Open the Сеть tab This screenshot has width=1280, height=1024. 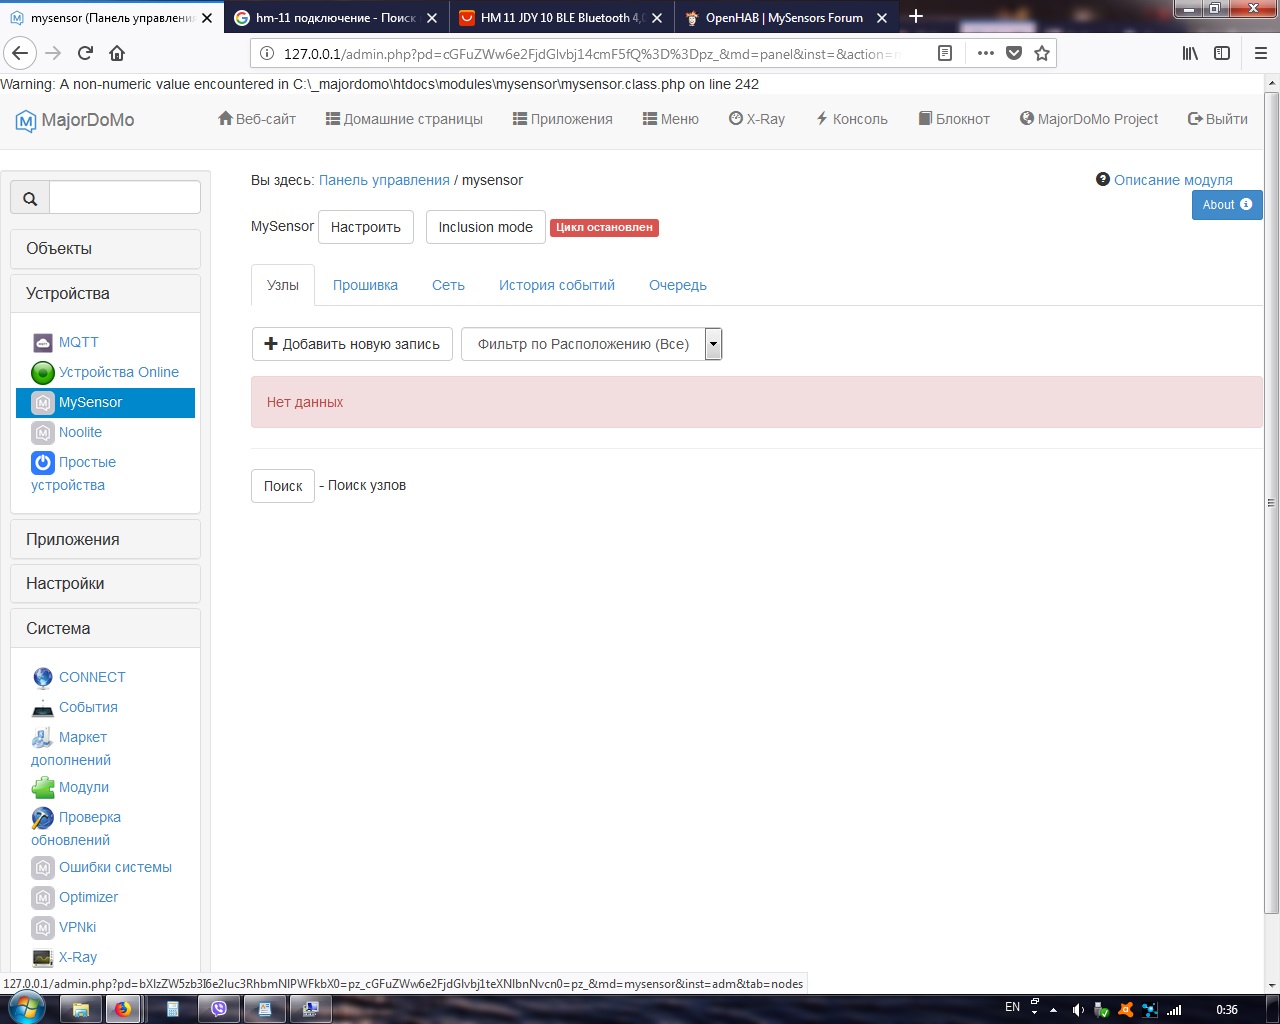click(x=448, y=285)
